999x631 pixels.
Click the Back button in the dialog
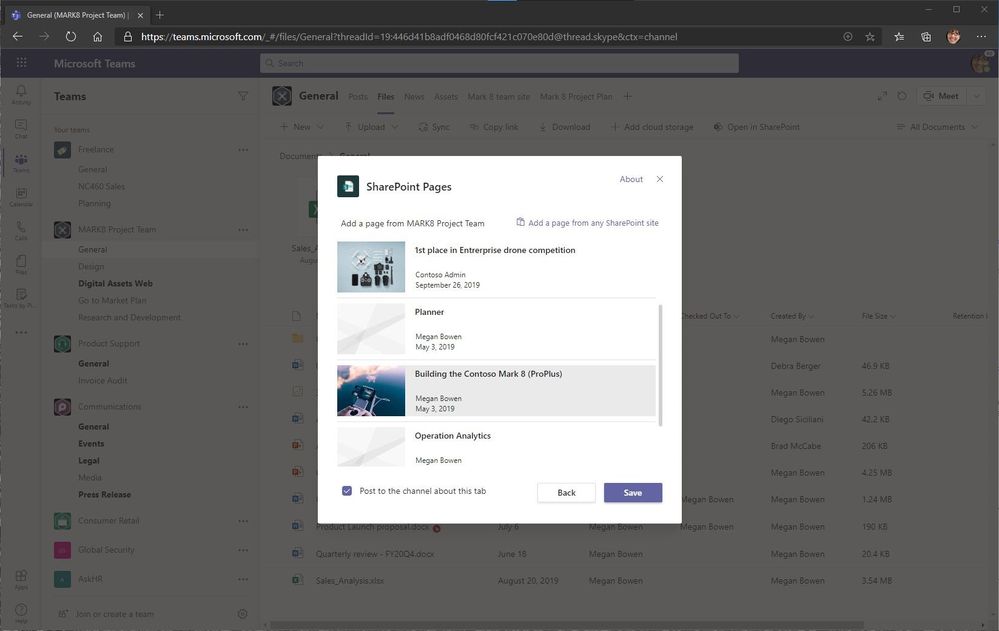pyautogui.click(x=566, y=493)
